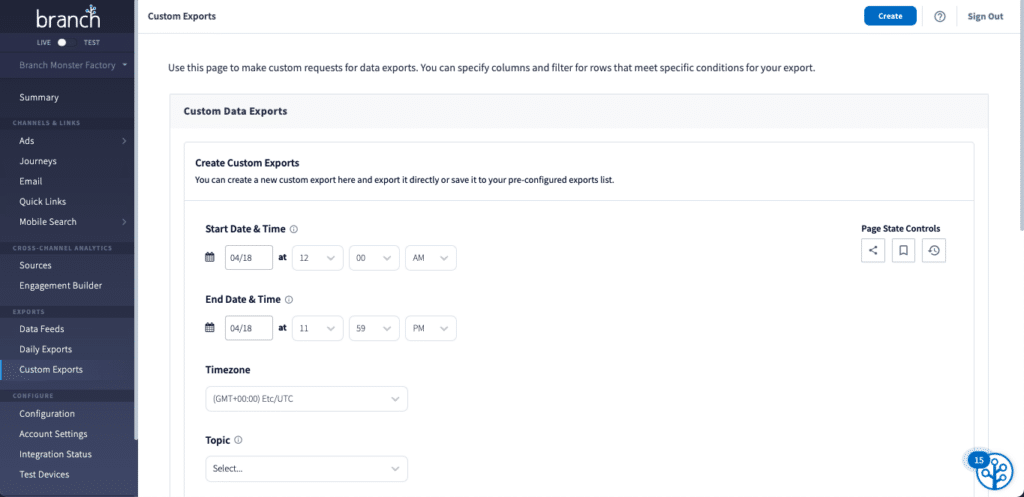
Task: Click End Date & Time info icon
Action: [289, 300]
